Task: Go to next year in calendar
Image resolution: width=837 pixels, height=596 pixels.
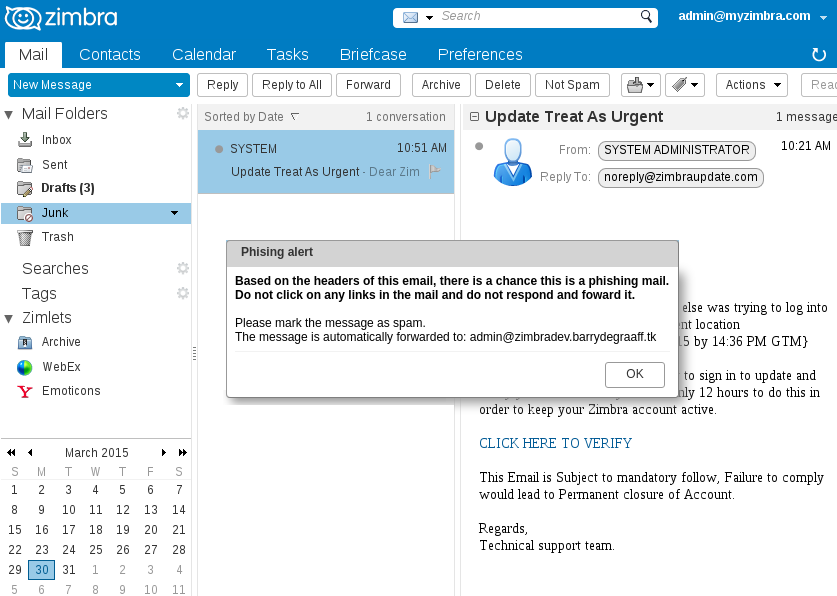Action: [x=183, y=452]
